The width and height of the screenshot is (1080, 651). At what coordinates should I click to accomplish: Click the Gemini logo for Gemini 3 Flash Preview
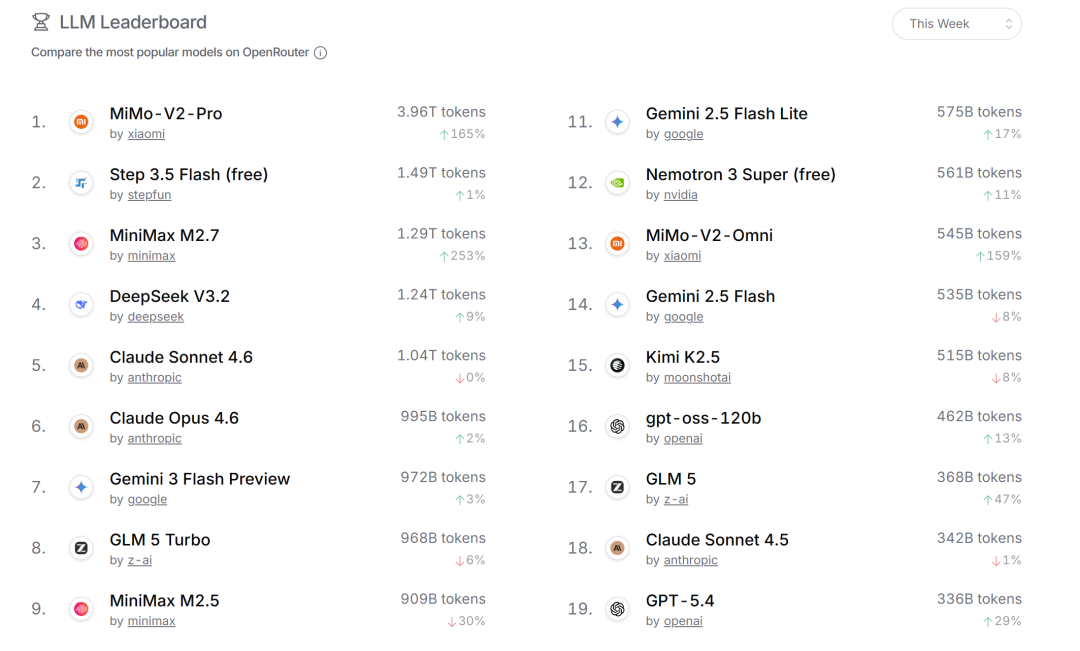(82, 488)
